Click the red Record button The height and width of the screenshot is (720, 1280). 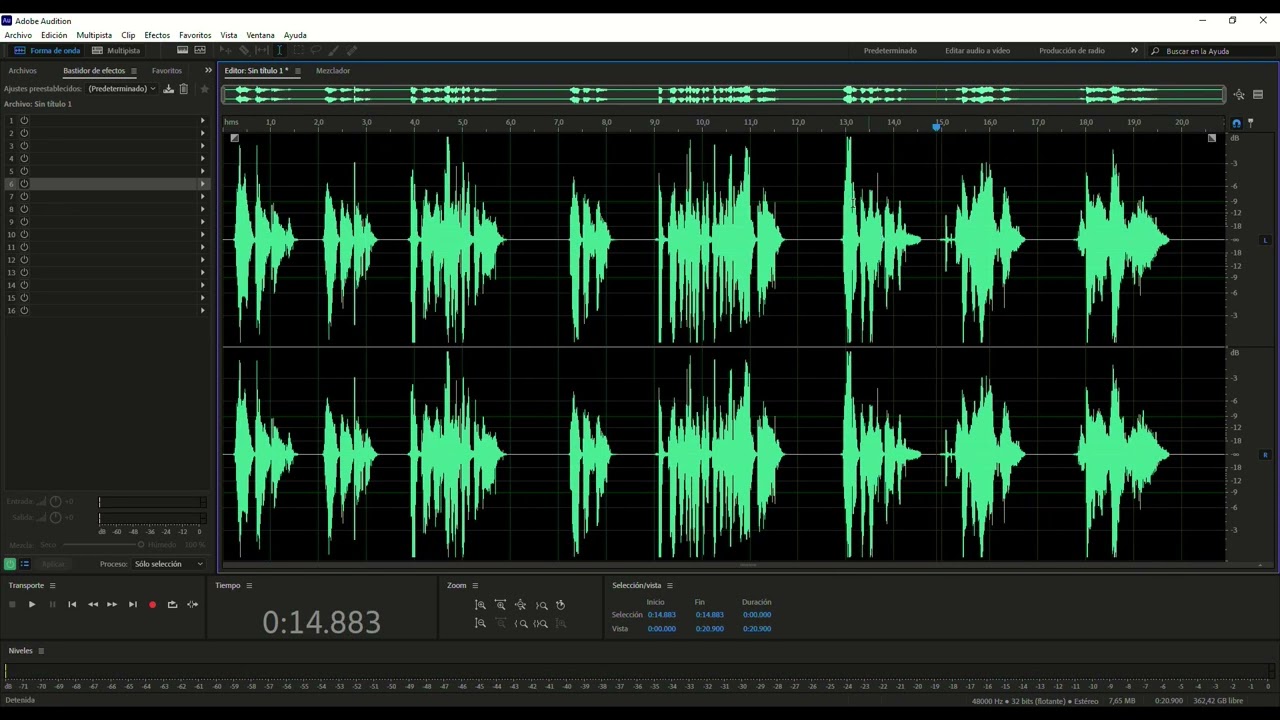(x=152, y=604)
